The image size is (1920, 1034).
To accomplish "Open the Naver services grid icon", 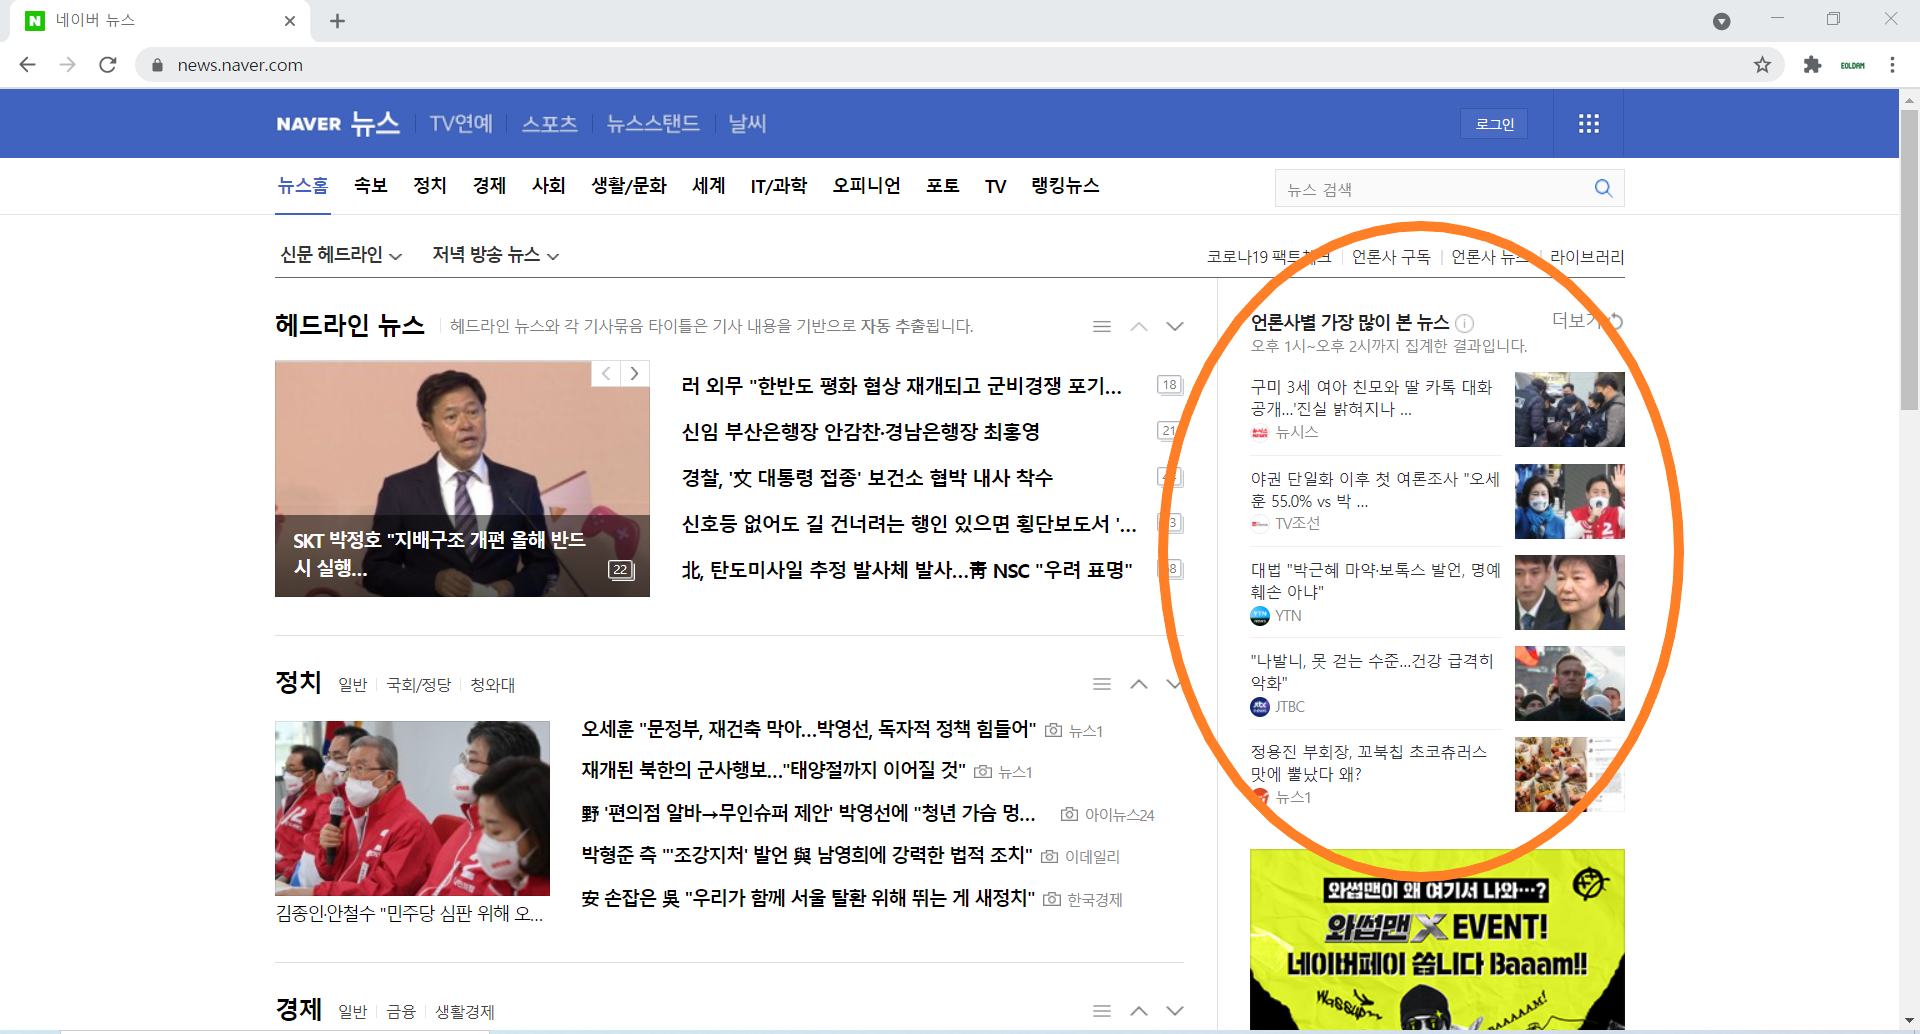I will (x=1589, y=124).
